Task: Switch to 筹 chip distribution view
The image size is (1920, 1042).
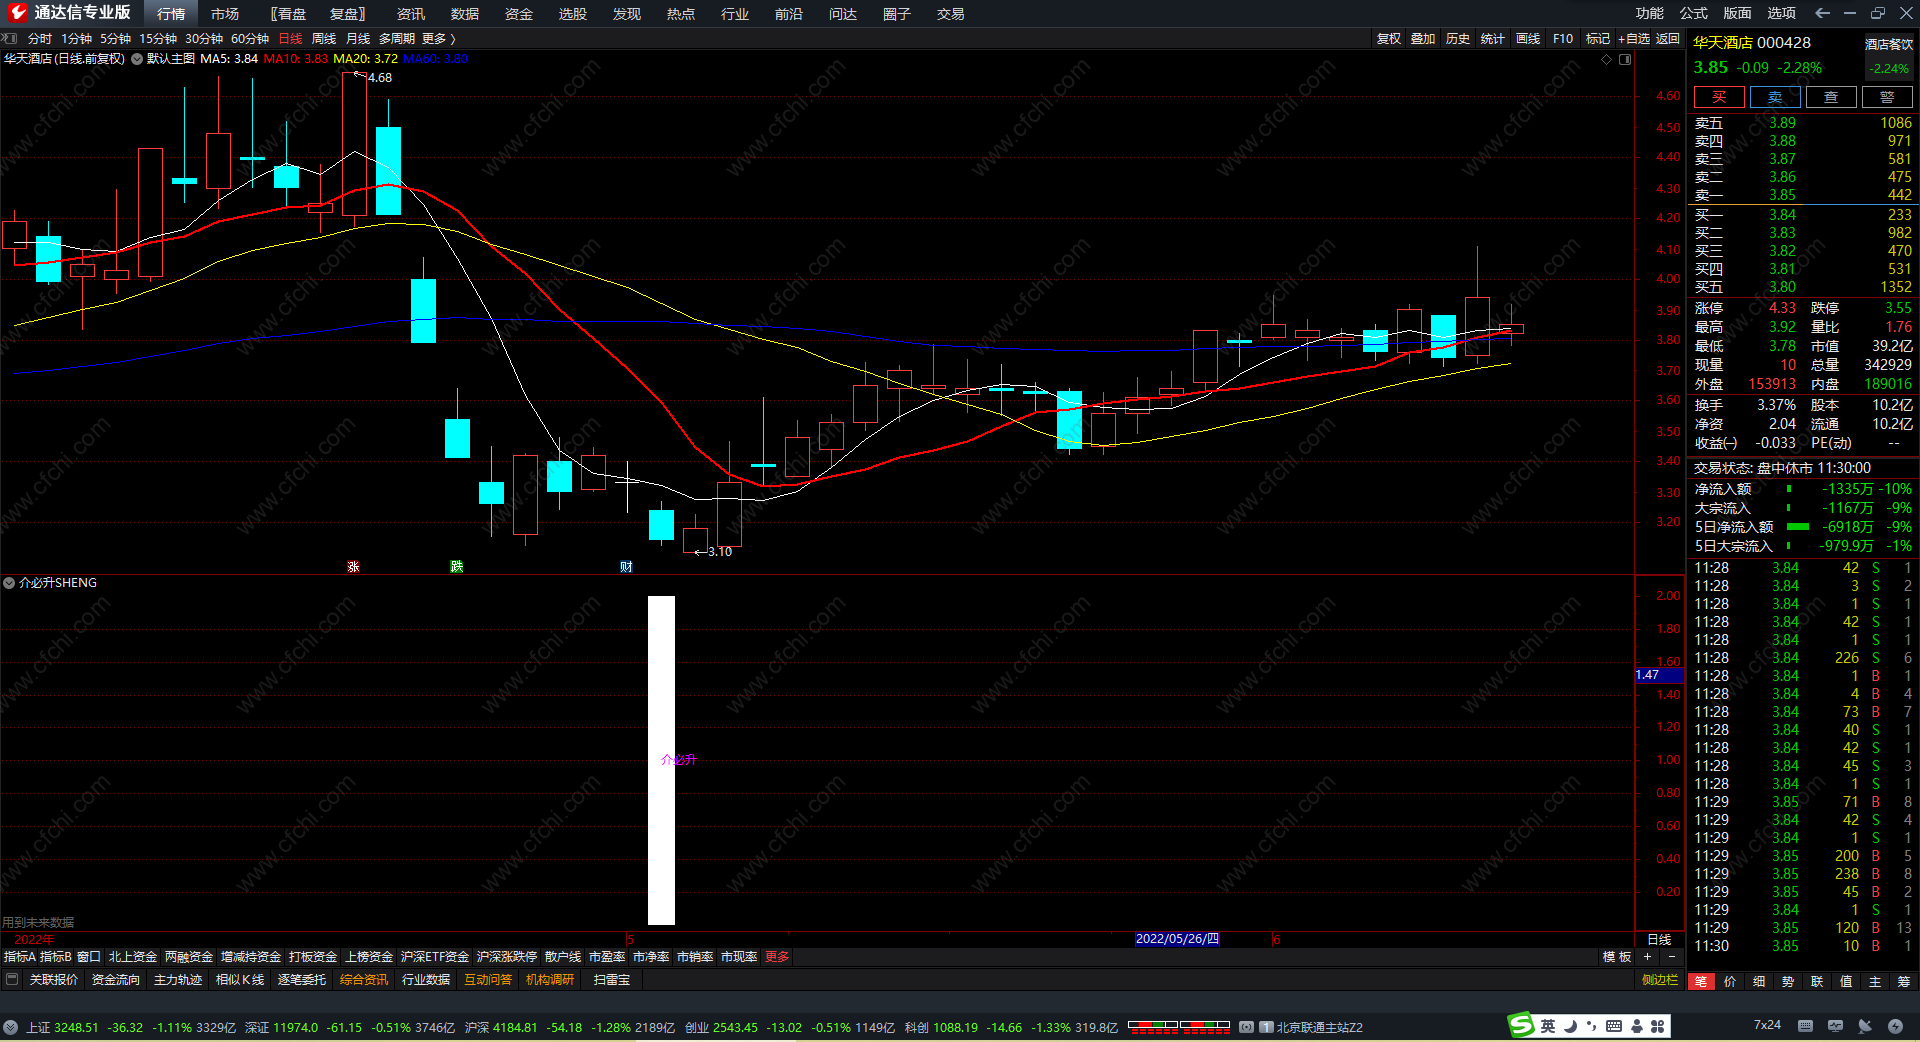Action: click(1903, 981)
